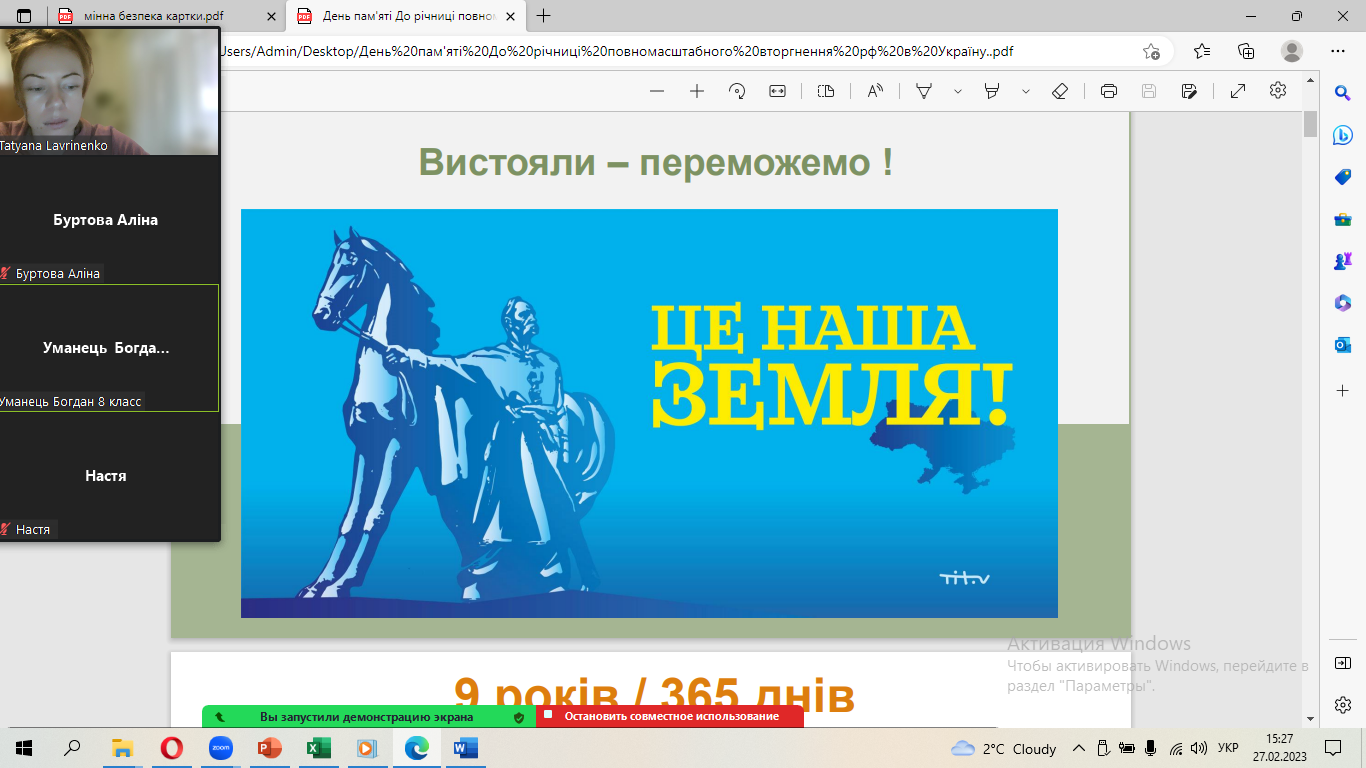Open File Explorer from taskbar

[x=122, y=748]
